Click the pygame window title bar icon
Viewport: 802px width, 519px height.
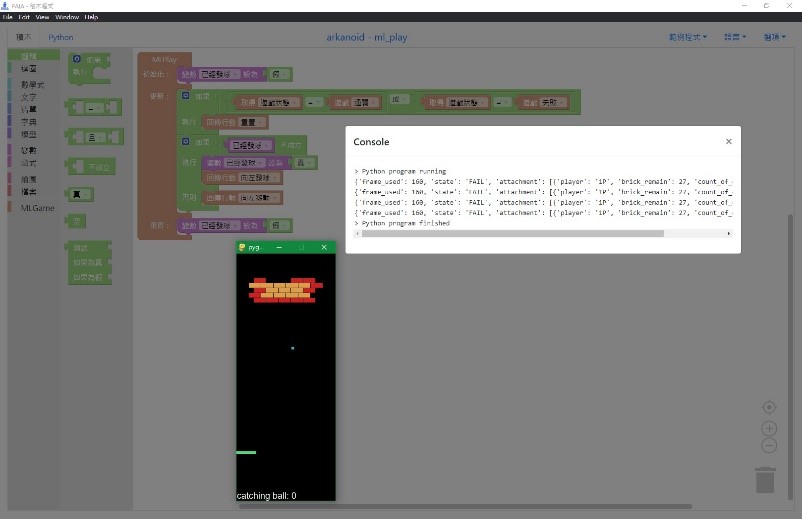pyautogui.click(x=242, y=247)
